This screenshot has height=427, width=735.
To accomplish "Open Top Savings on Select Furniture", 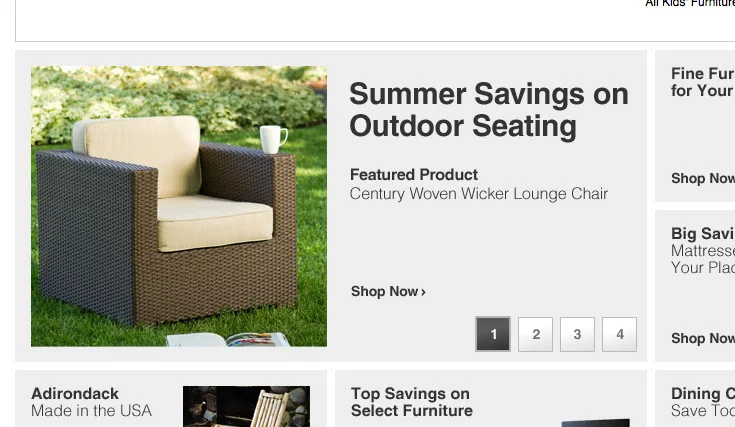I will 412,402.
